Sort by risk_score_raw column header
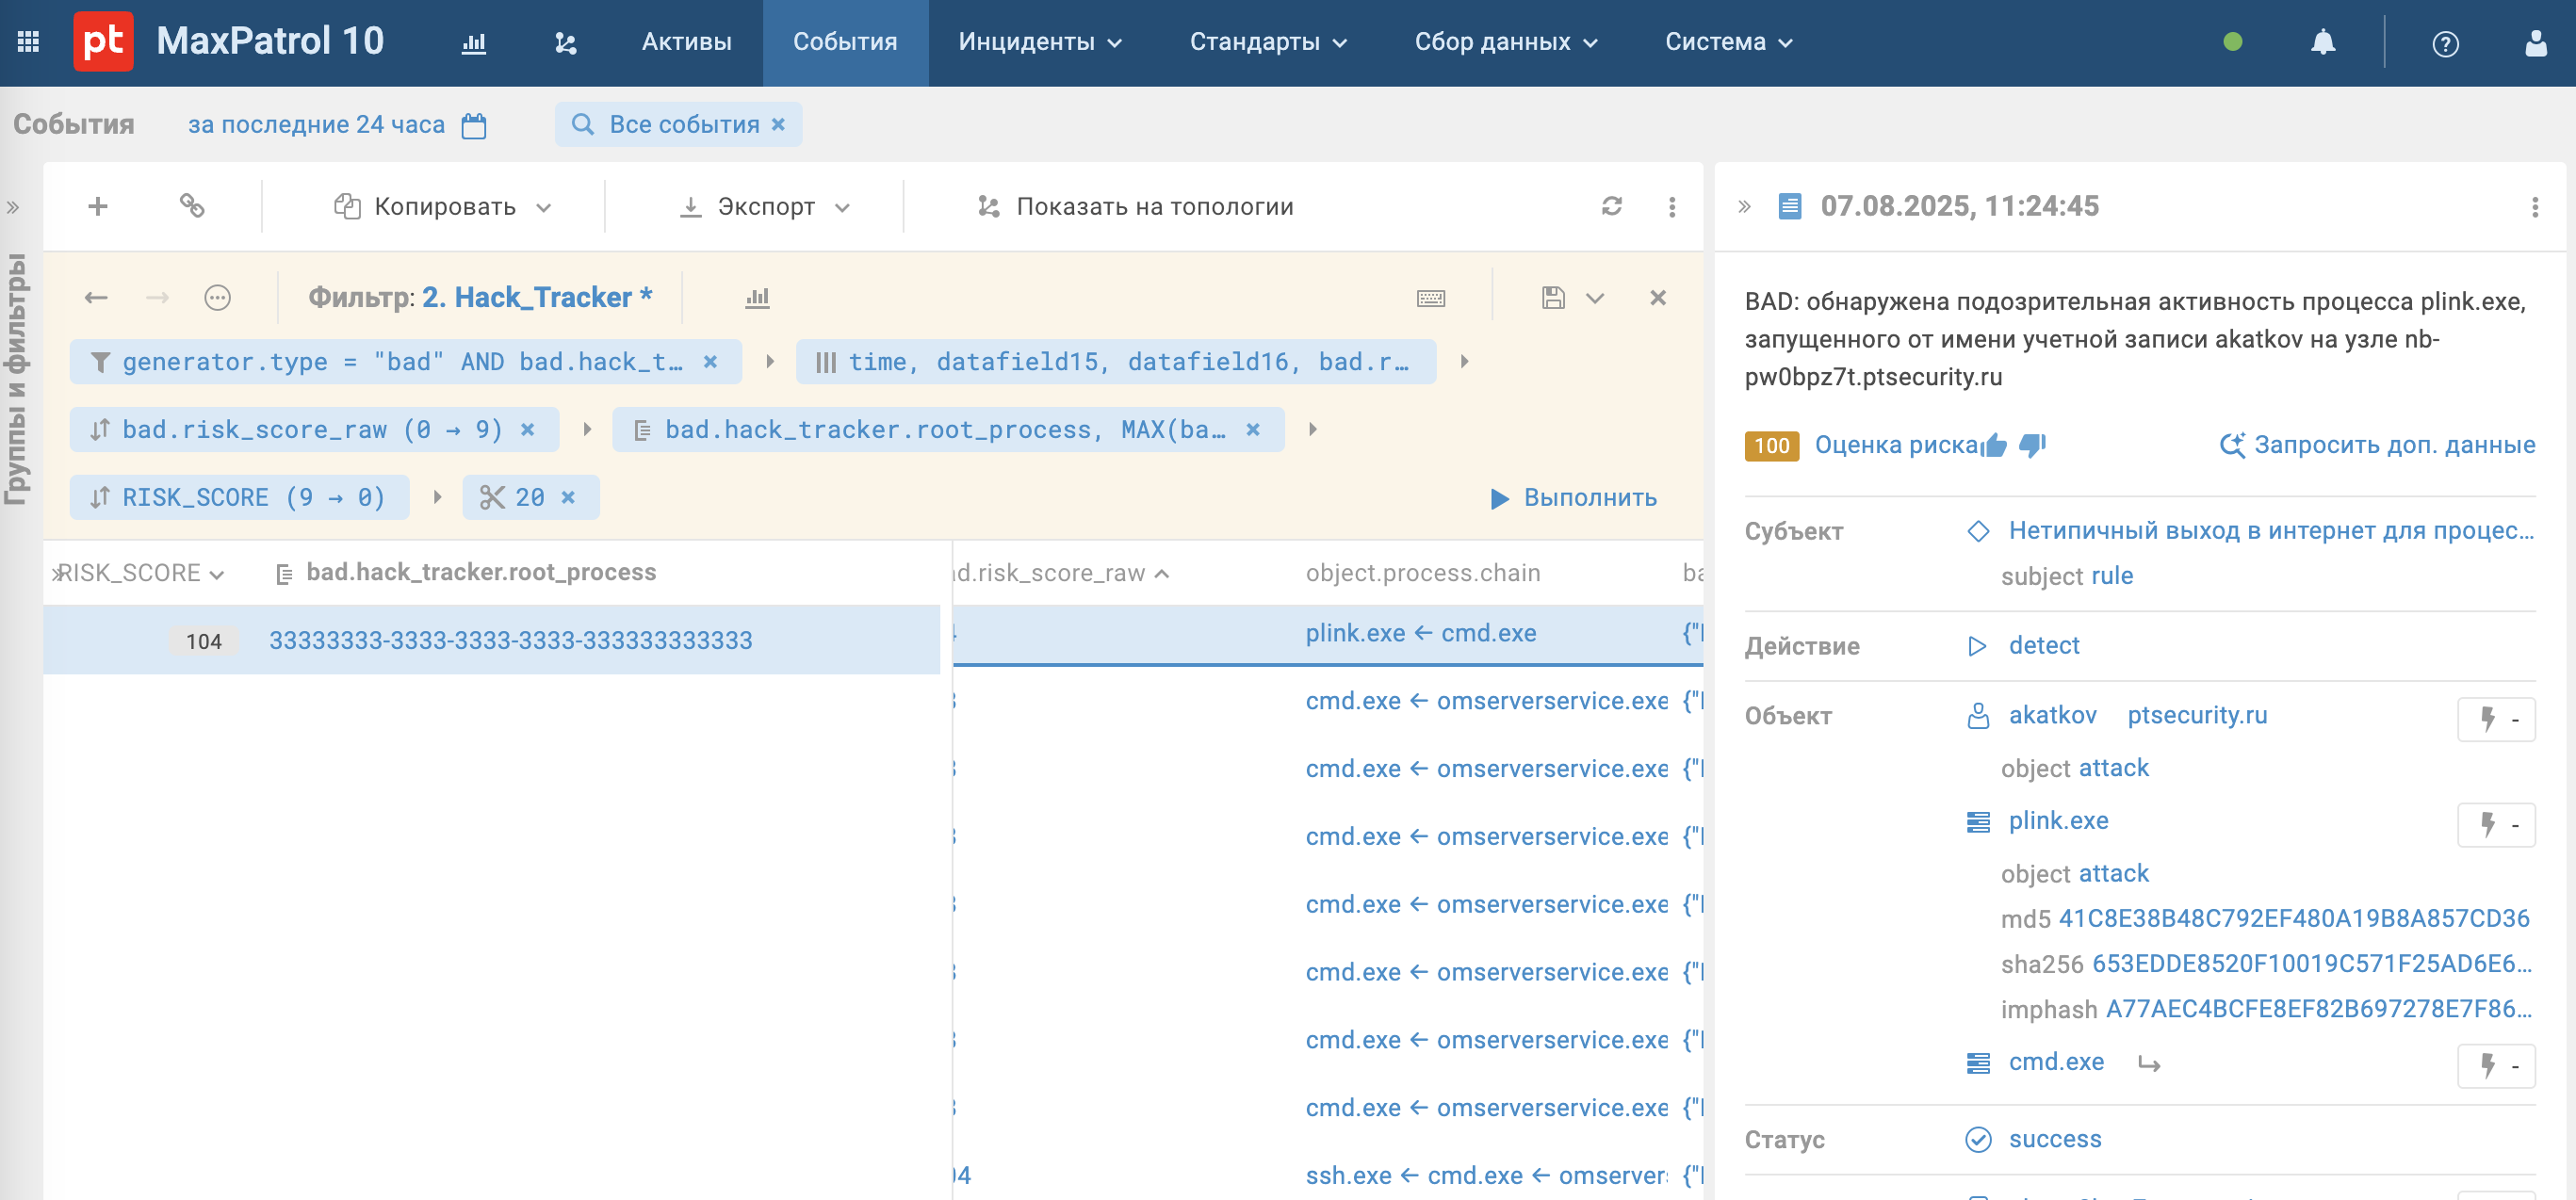Image resolution: width=2576 pixels, height=1200 pixels. click(1061, 574)
